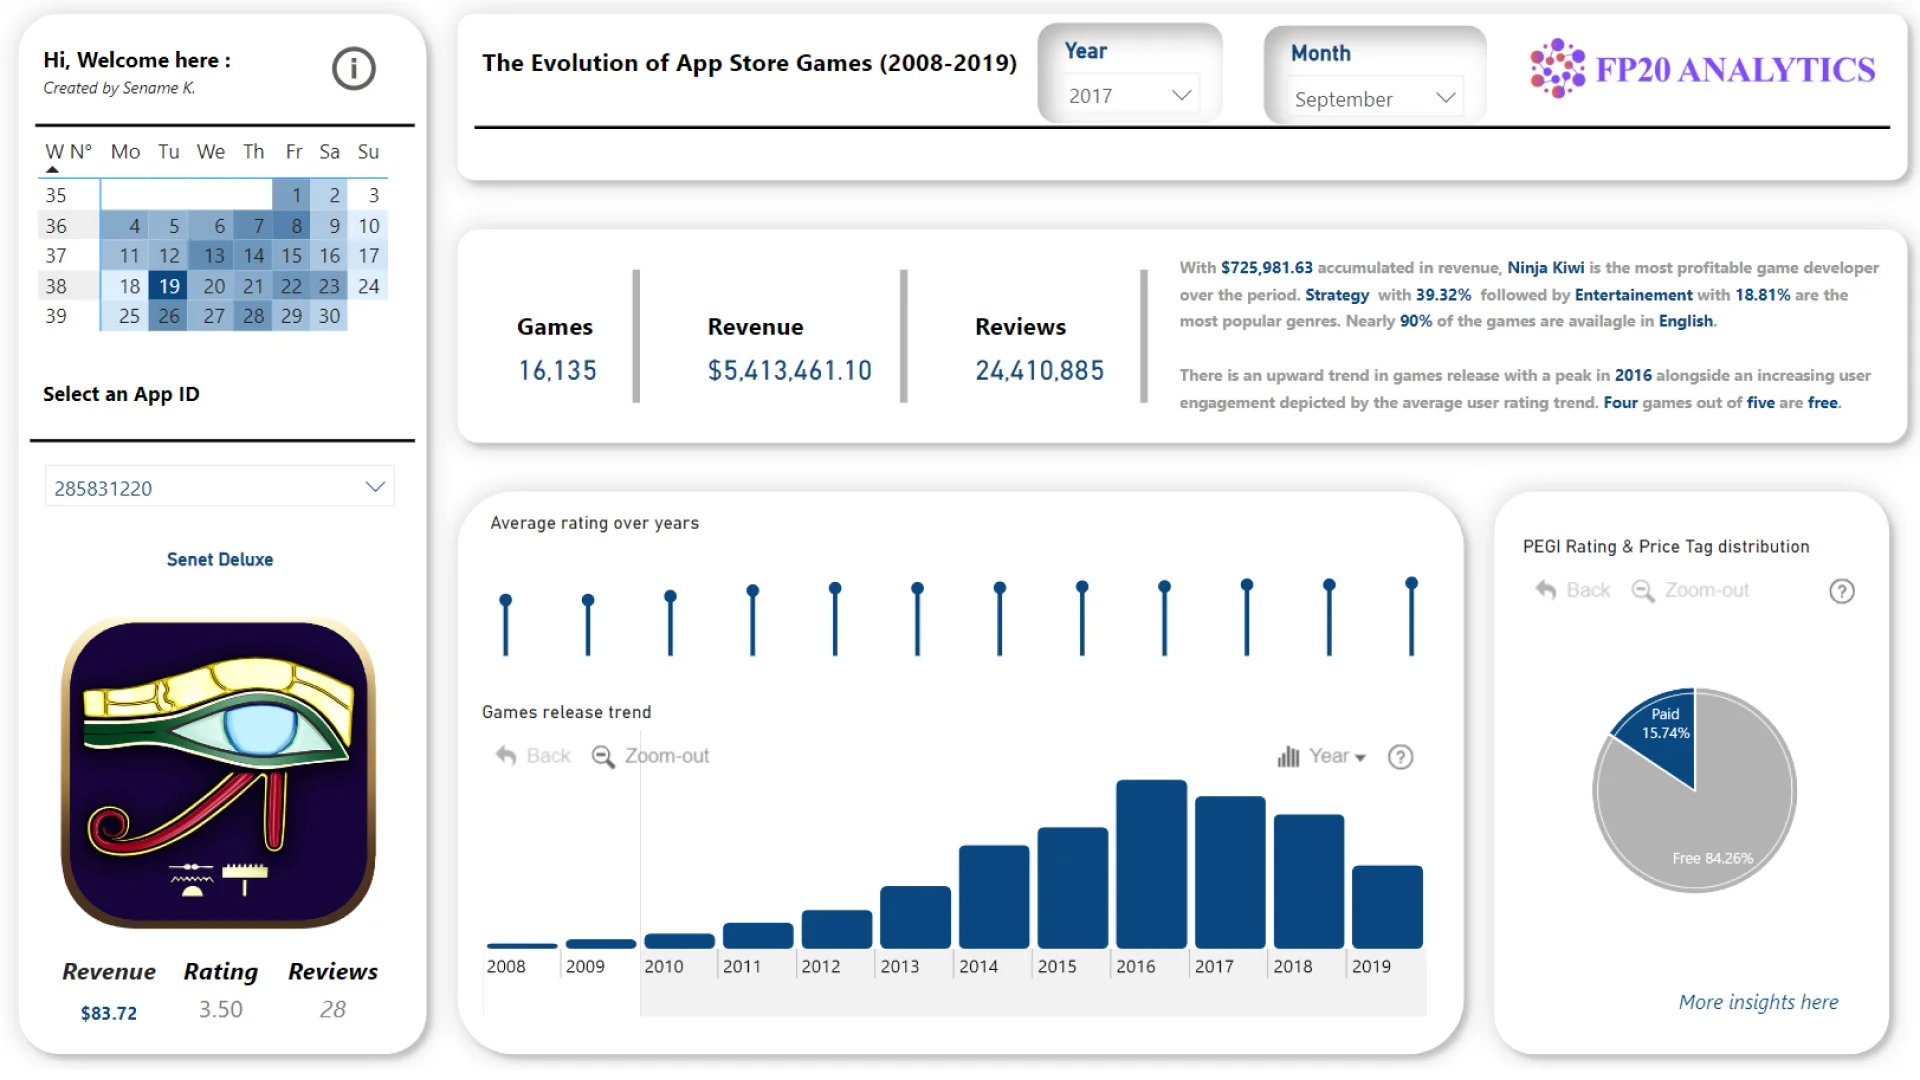1920x1080 pixels.
Task: Select the 2017 bar in release trend
Action: coord(1230,872)
